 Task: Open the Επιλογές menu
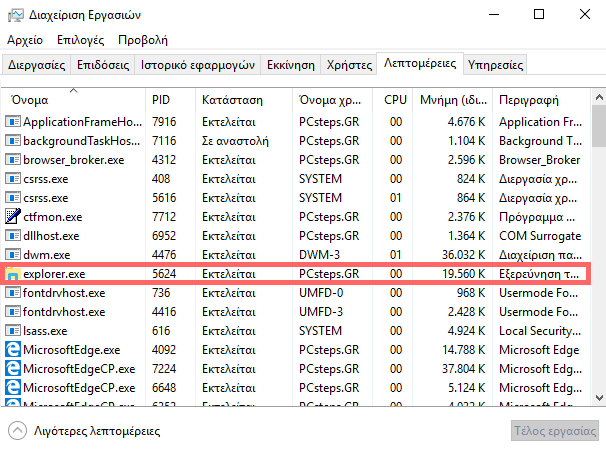pyautogui.click(x=80, y=40)
